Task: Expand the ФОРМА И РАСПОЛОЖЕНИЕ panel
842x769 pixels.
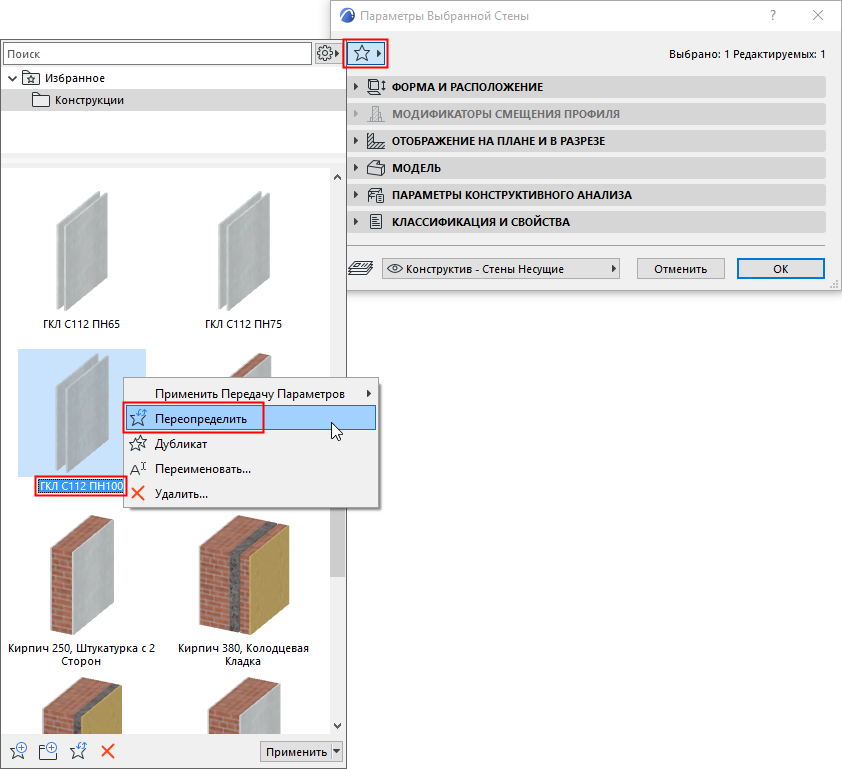Action: coord(359,87)
